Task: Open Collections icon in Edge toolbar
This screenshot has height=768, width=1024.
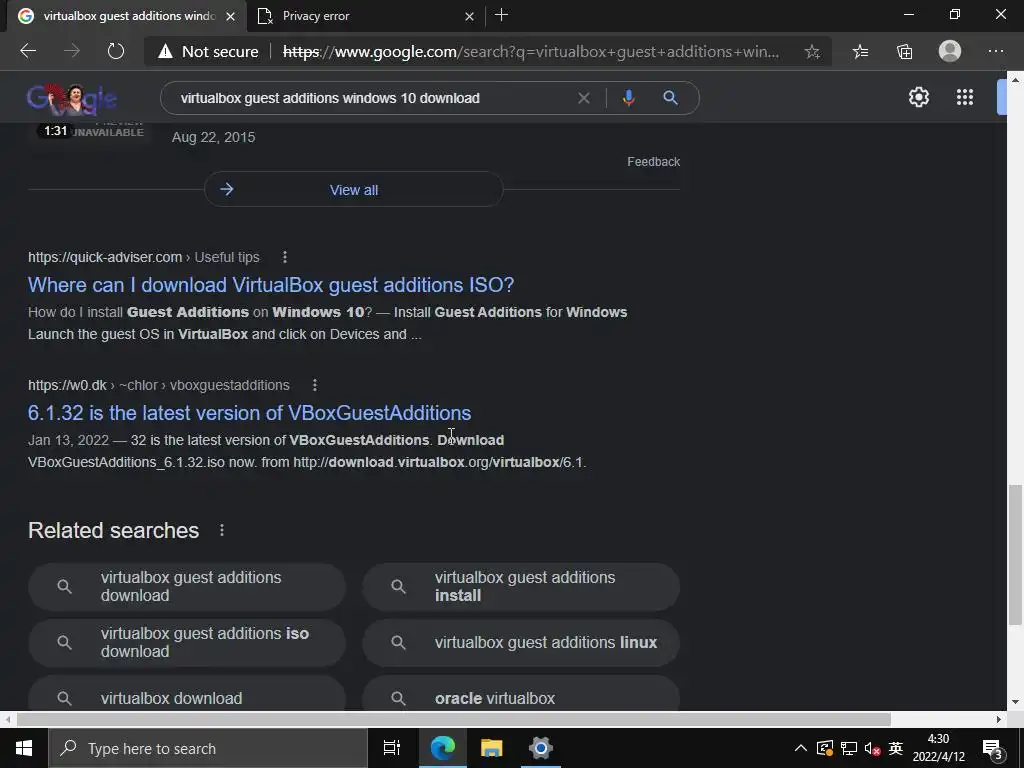Action: click(904, 52)
